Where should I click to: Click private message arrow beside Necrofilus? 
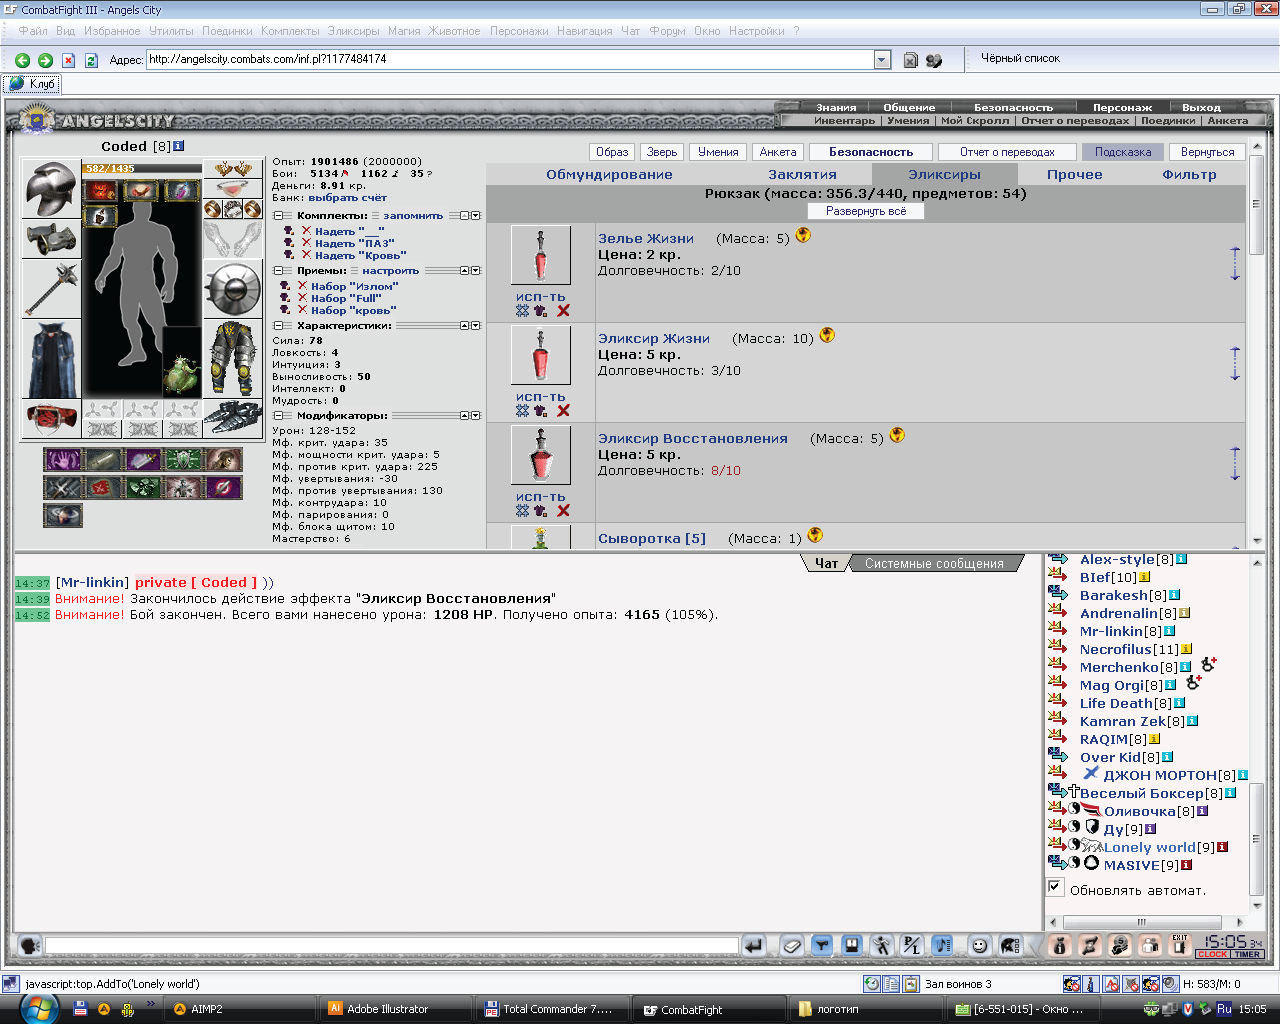click(x=1057, y=648)
